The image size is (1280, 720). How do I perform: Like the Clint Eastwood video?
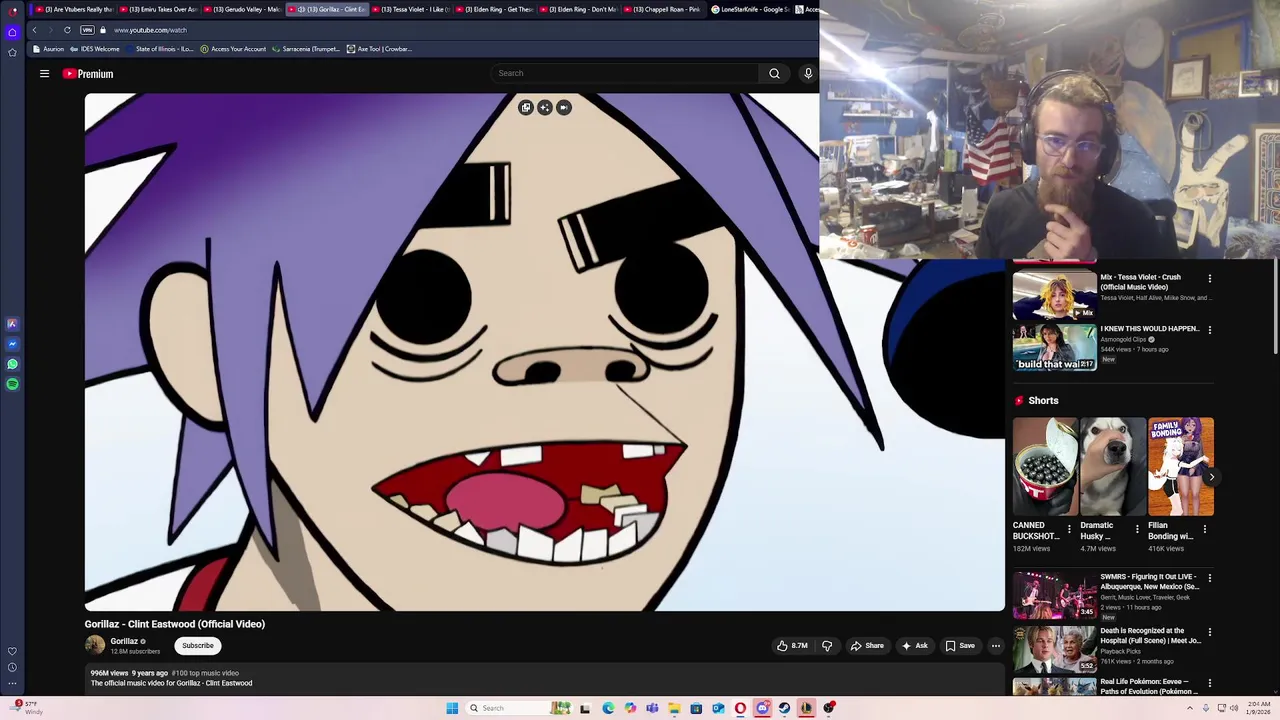[x=792, y=646]
